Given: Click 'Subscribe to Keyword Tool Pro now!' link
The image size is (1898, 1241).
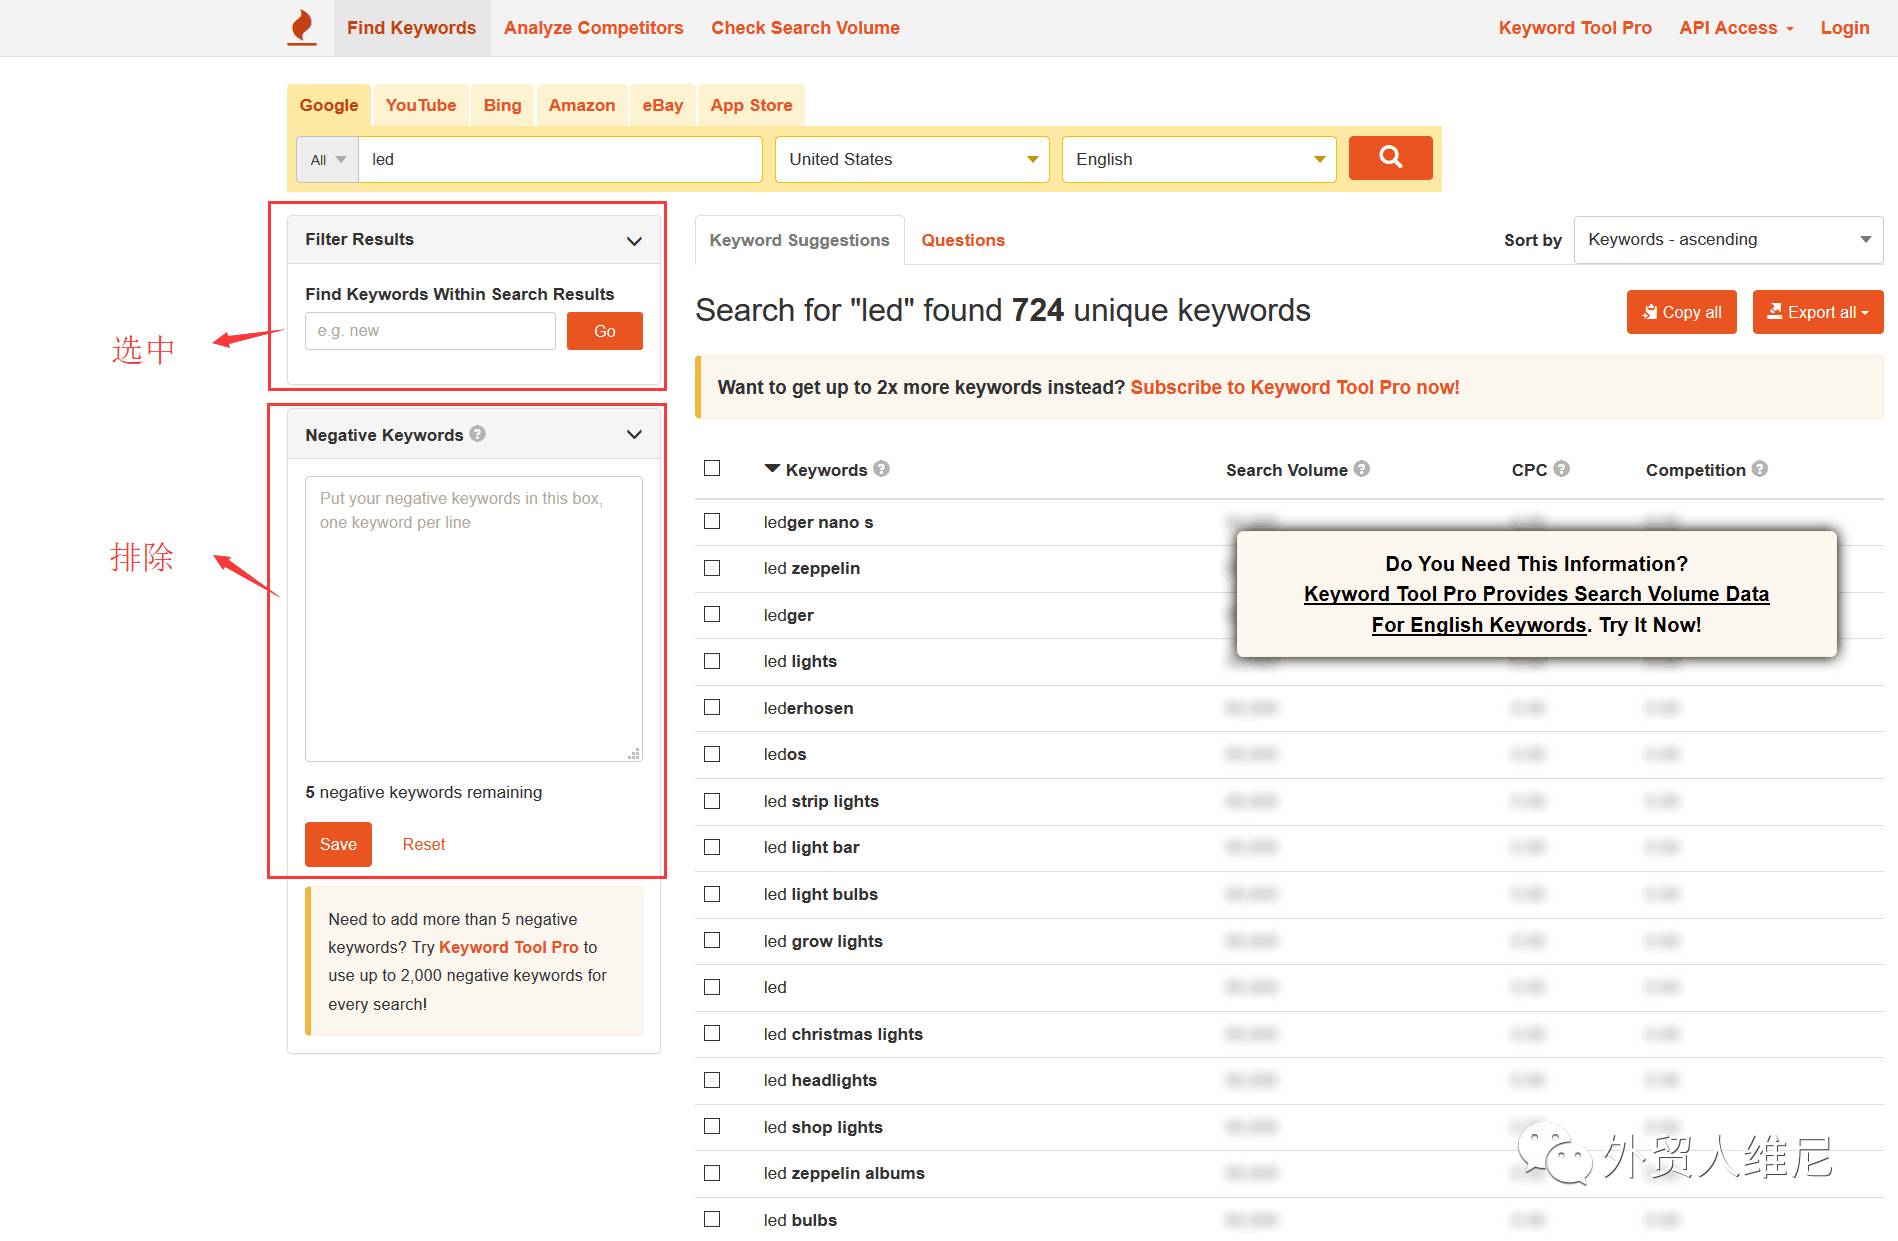Looking at the screenshot, I should 1295,387.
